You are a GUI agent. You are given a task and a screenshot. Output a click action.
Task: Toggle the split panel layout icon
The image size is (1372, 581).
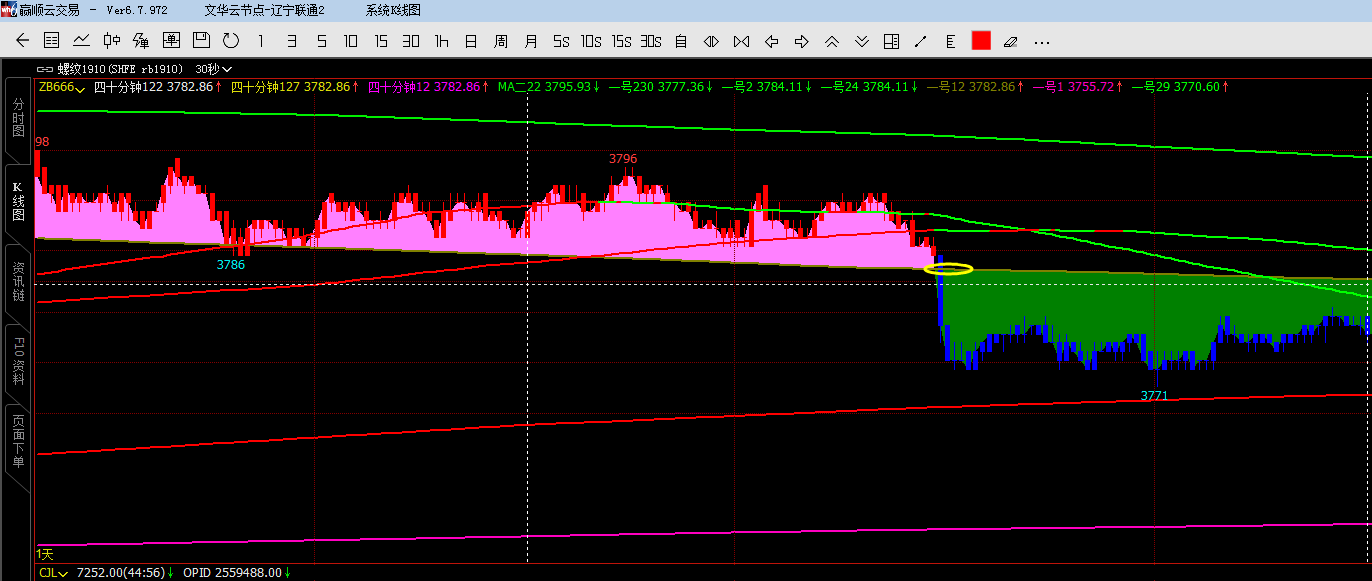click(x=891, y=41)
